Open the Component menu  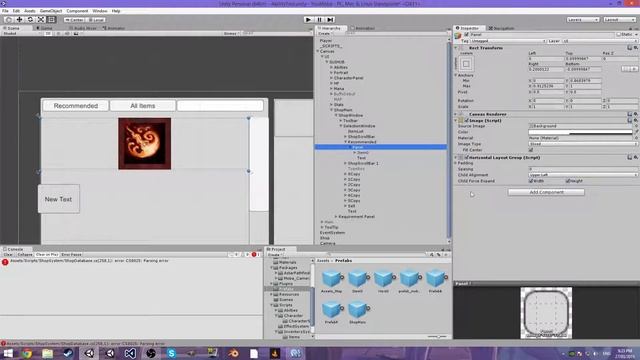[x=77, y=11]
